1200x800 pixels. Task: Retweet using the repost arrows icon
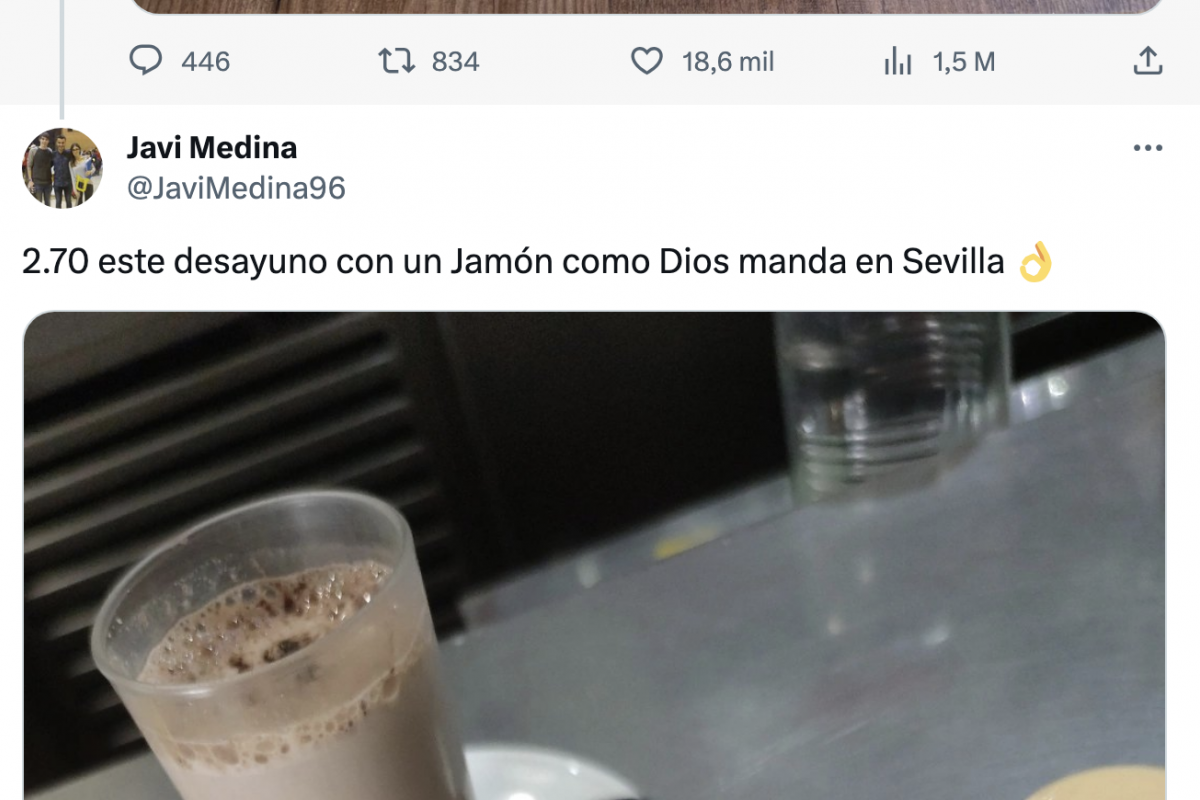pos(396,62)
